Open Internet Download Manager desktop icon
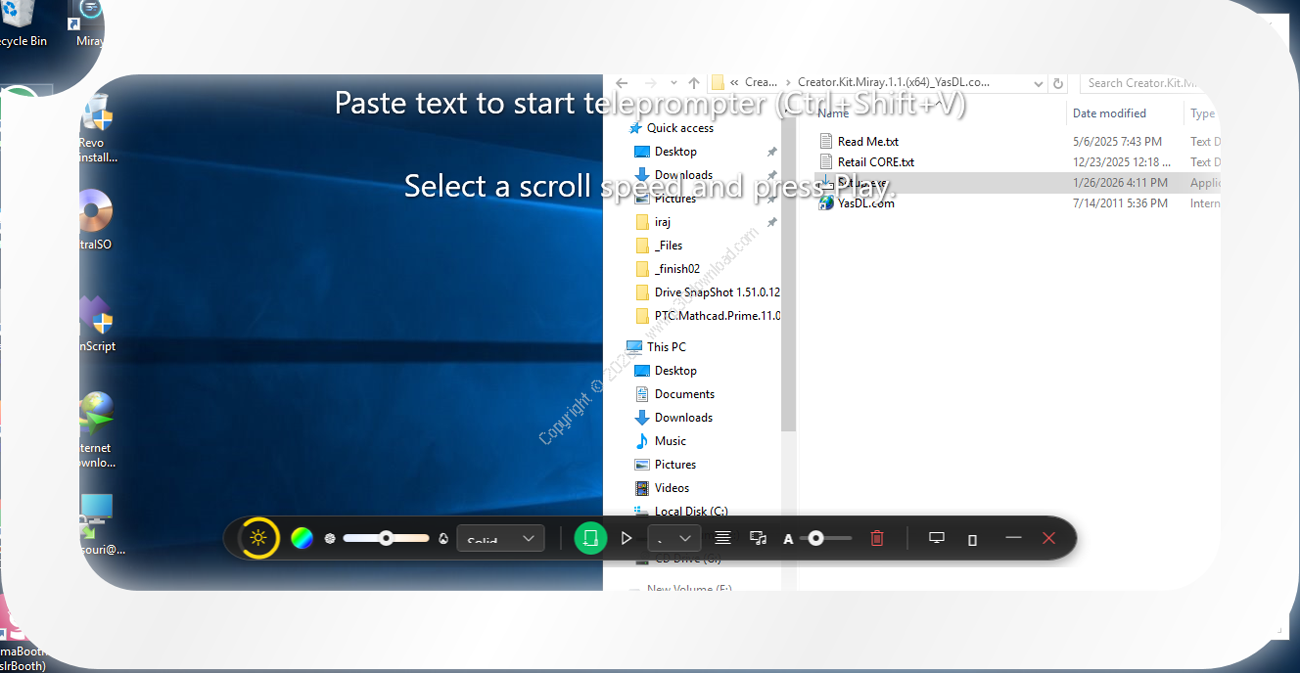Image resolution: width=1300 pixels, height=673 pixels. pyautogui.click(x=96, y=431)
